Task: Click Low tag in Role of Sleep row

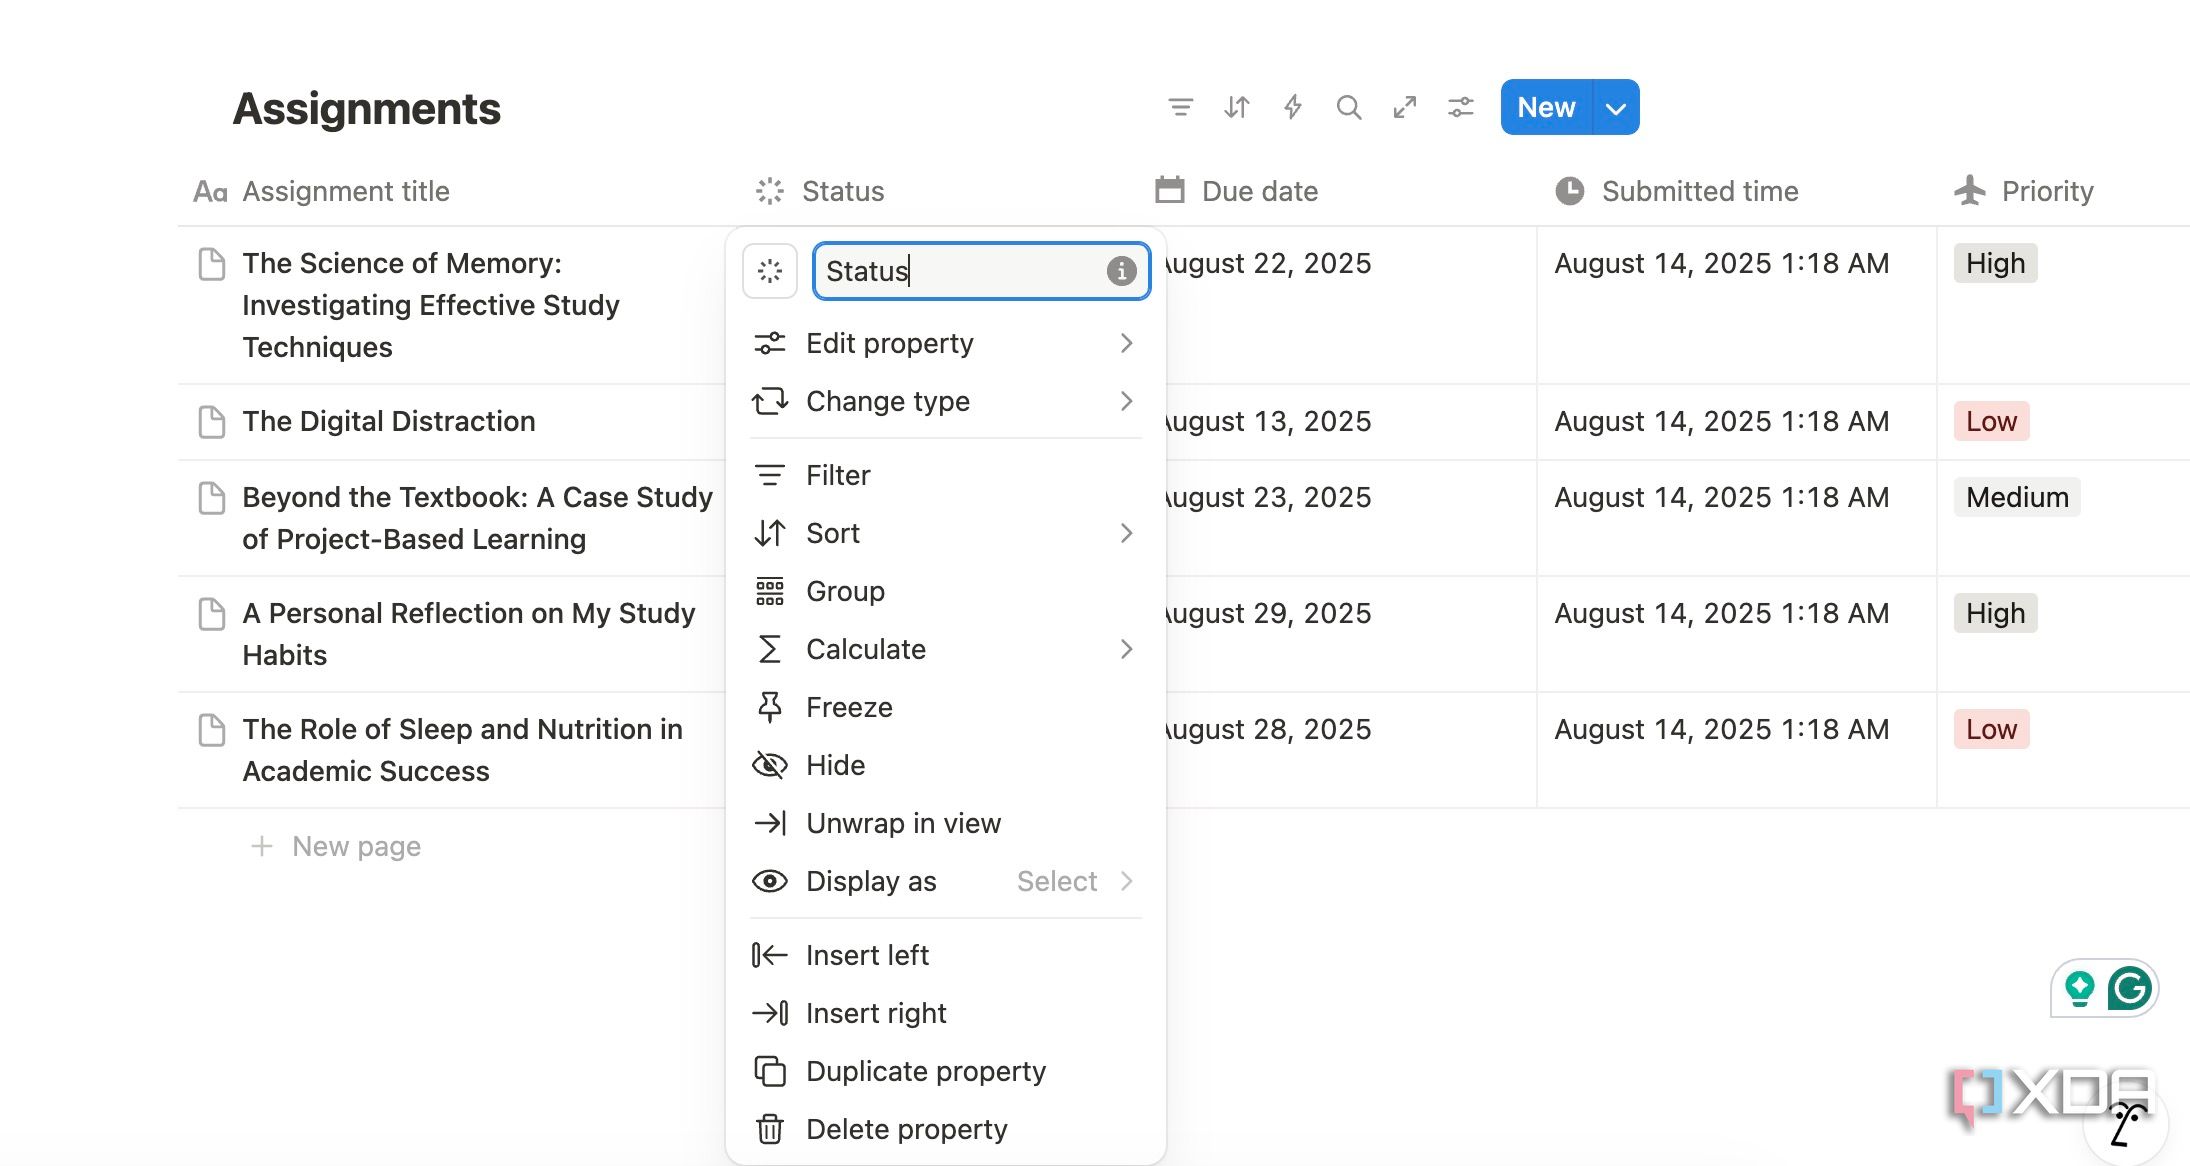Action: point(1991,730)
